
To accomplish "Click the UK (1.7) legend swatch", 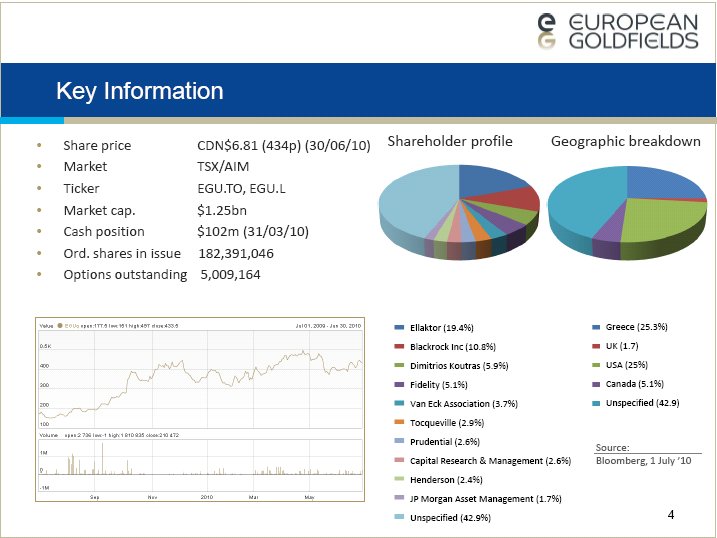I will pyautogui.click(x=596, y=346).
